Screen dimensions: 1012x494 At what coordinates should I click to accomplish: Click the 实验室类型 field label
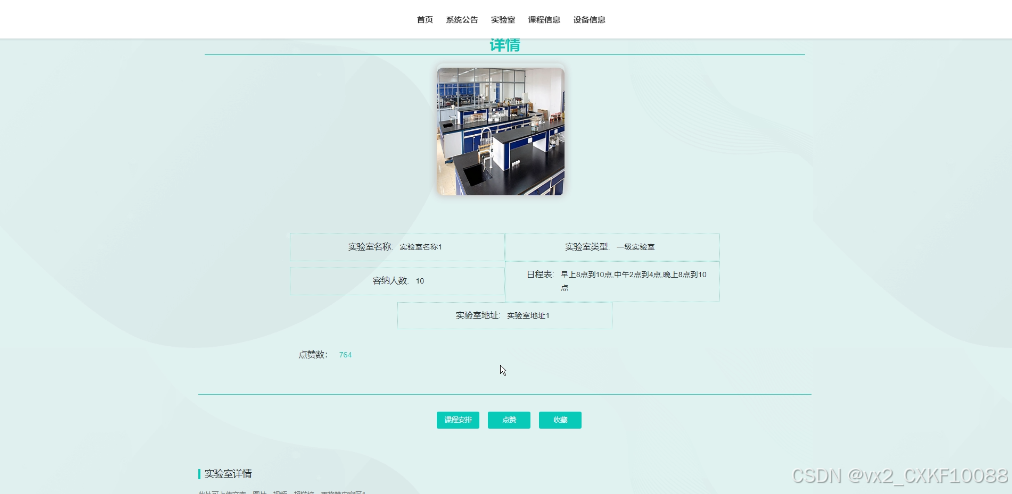click(x=587, y=247)
